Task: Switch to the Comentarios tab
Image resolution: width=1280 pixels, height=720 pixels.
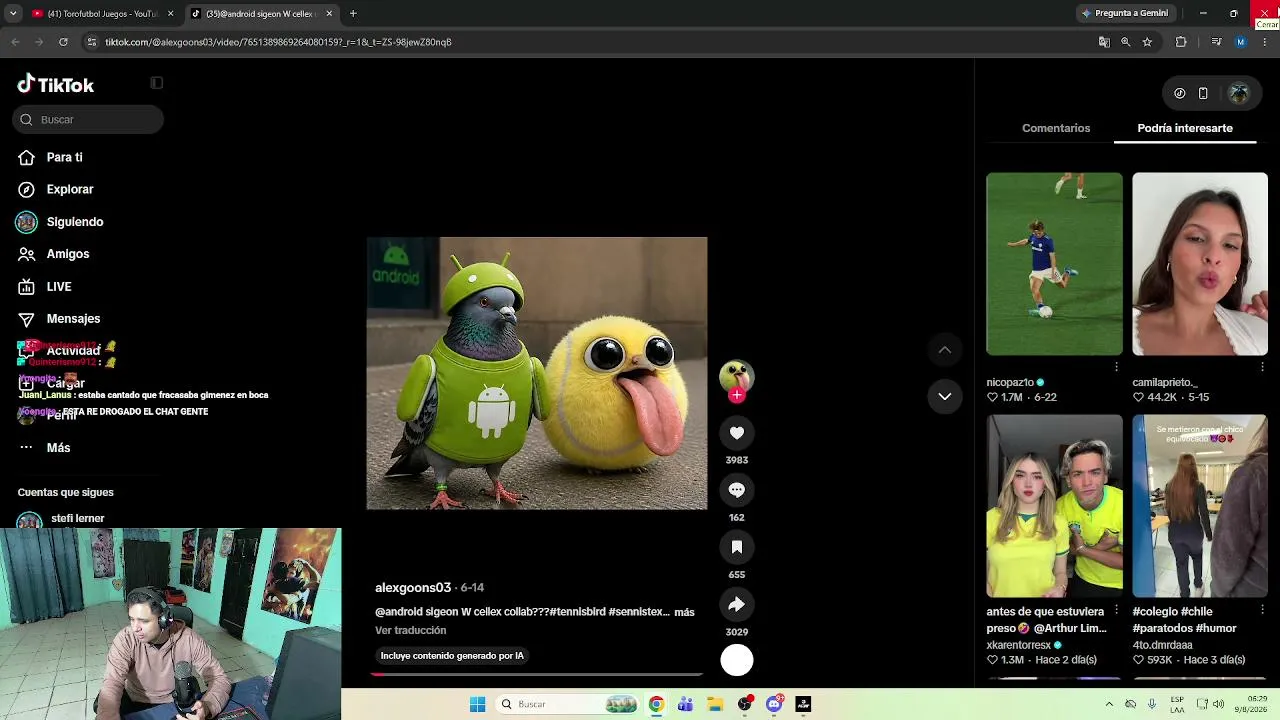Action: [1056, 128]
